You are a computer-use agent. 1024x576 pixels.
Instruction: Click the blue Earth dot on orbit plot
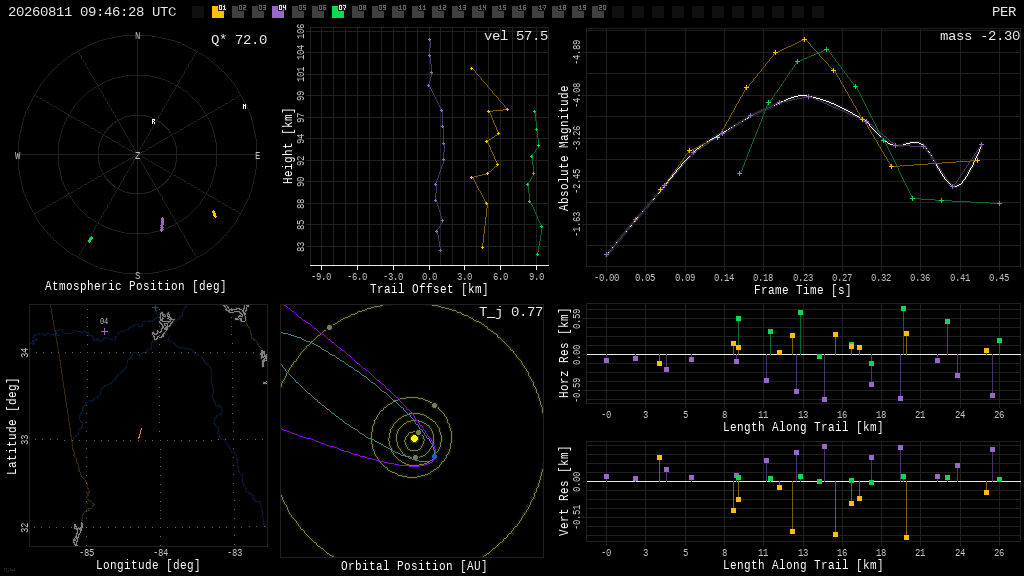[434, 456]
